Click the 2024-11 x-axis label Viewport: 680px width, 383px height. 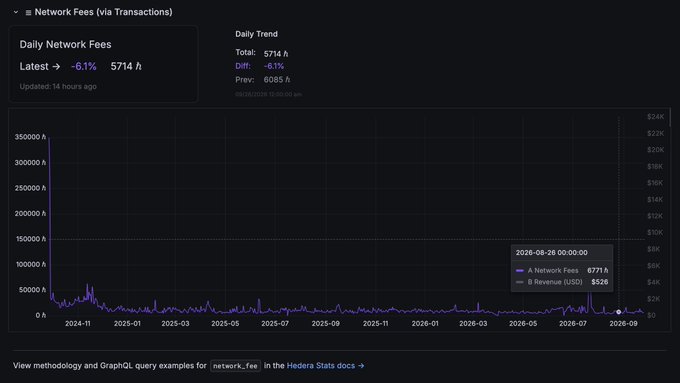coord(78,324)
